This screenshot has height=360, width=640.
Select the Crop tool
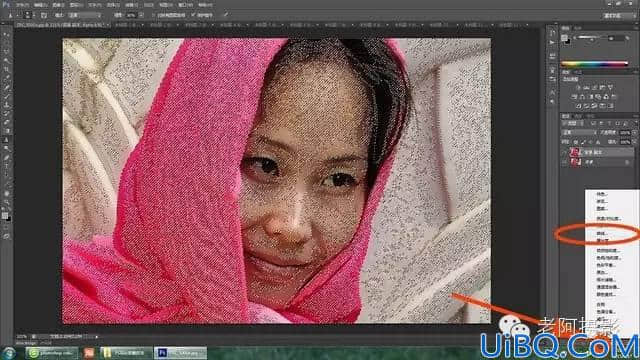coord(7,69)
